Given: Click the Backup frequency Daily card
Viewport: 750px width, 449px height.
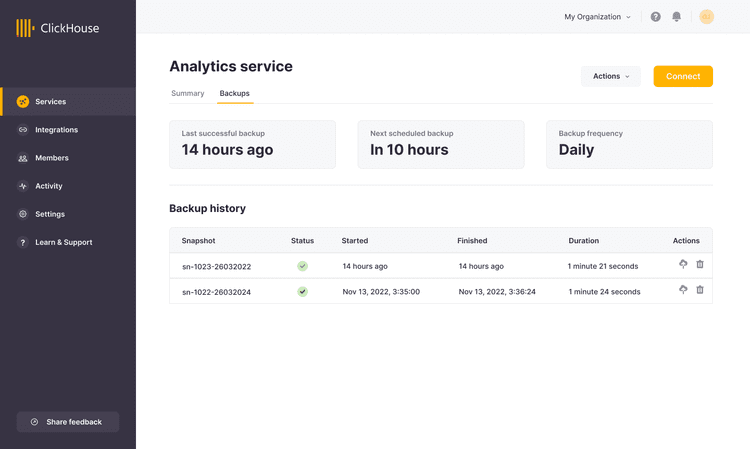Looking at the screenshot, I should click(x=629, y=144).
